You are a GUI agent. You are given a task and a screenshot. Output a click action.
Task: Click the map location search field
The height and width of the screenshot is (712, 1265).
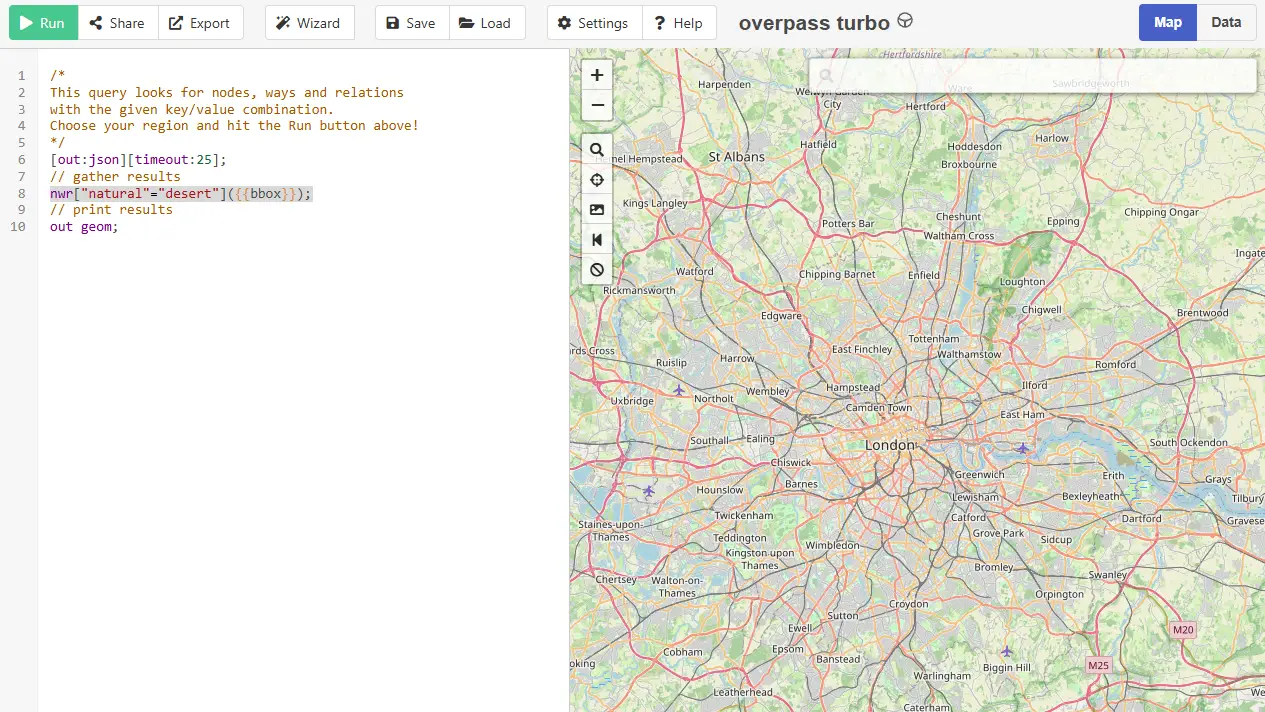pos(1032,76)
